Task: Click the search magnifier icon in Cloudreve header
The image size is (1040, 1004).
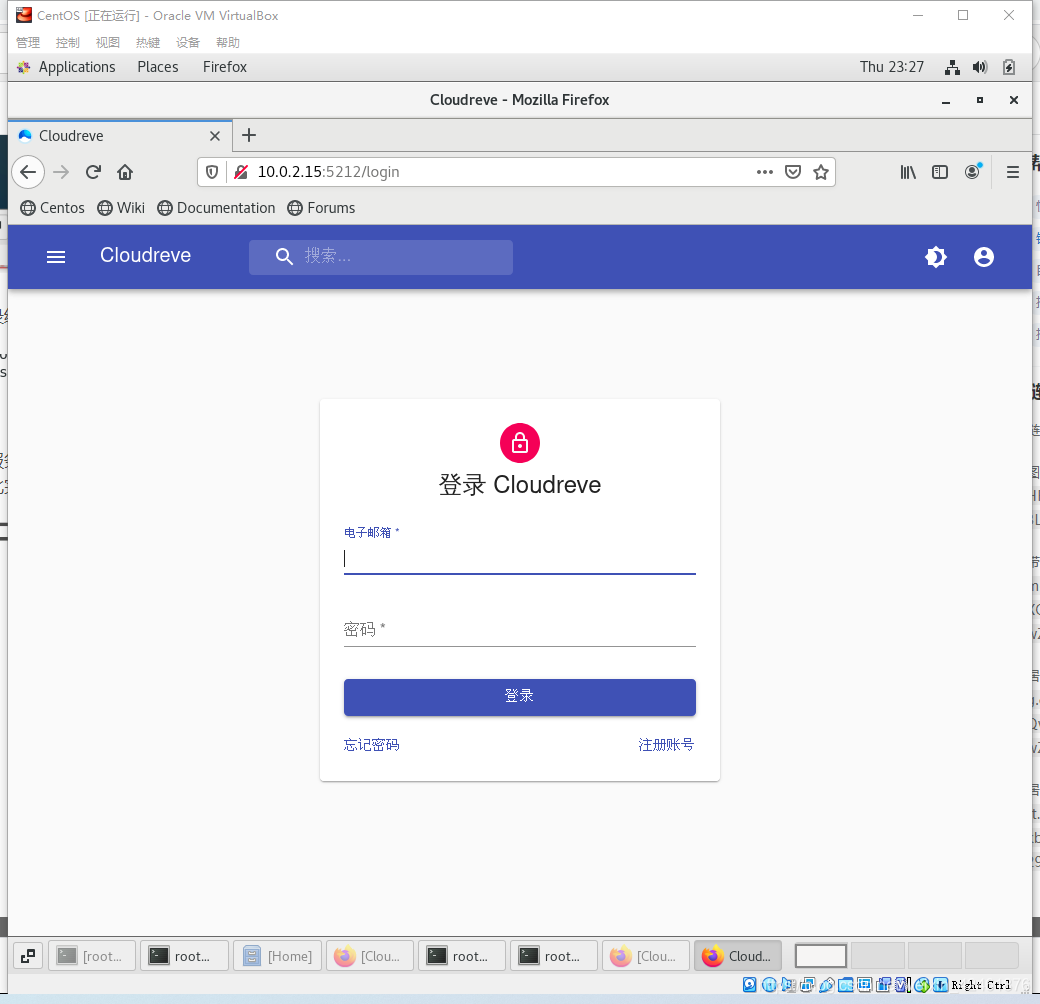Action: [284, 257]
